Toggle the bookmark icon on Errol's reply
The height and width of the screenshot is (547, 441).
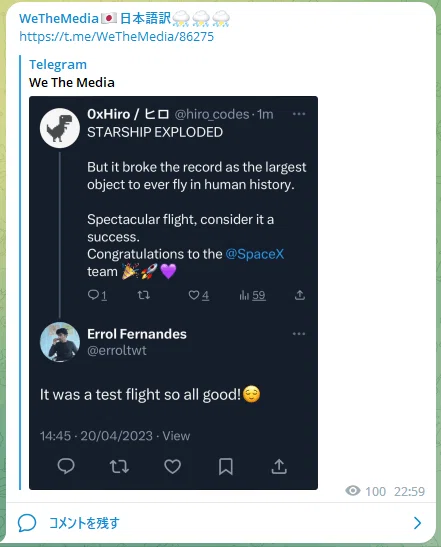click(226, 466)
